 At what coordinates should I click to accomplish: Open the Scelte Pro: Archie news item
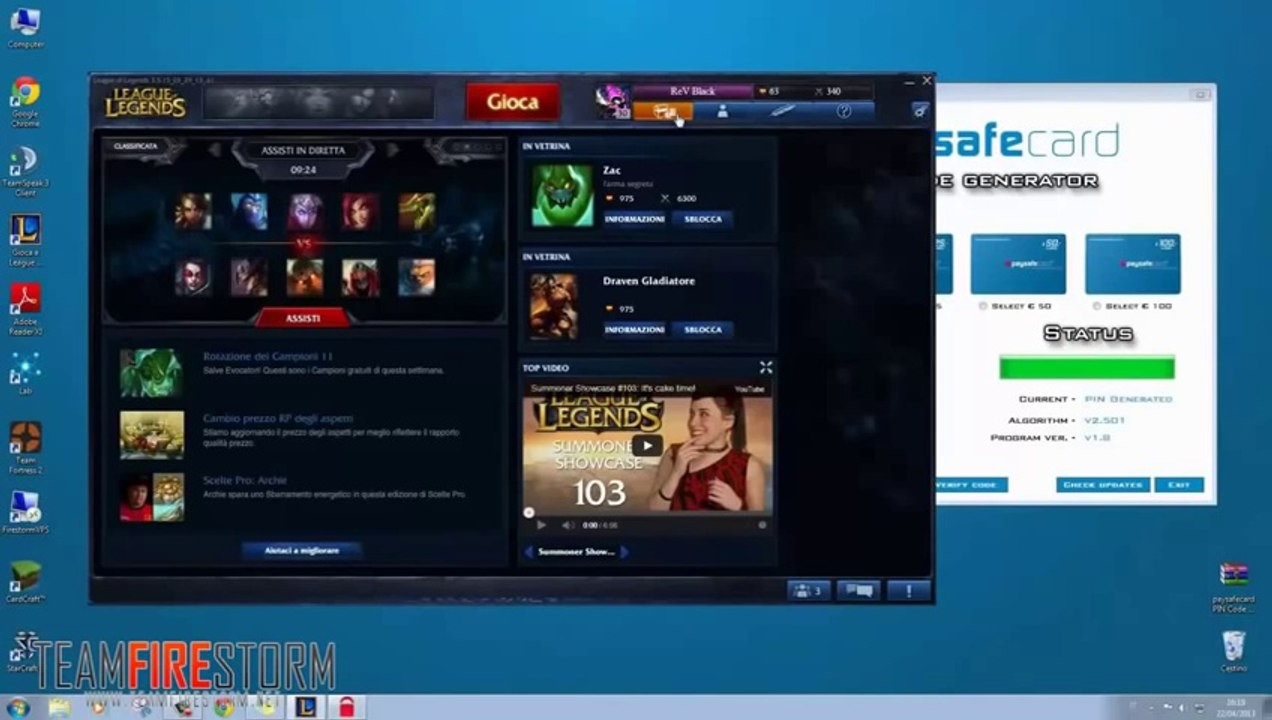coord(245,480)
